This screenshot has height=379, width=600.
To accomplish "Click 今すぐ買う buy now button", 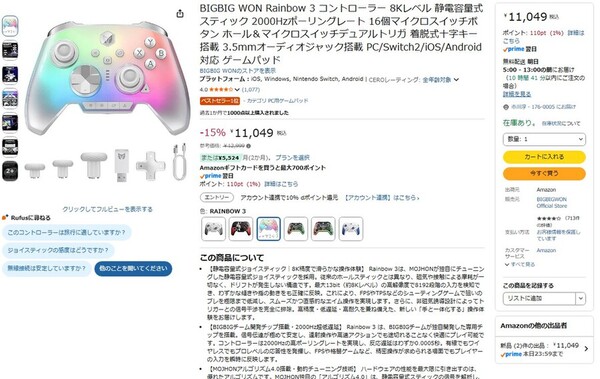I will coord(544,173).
